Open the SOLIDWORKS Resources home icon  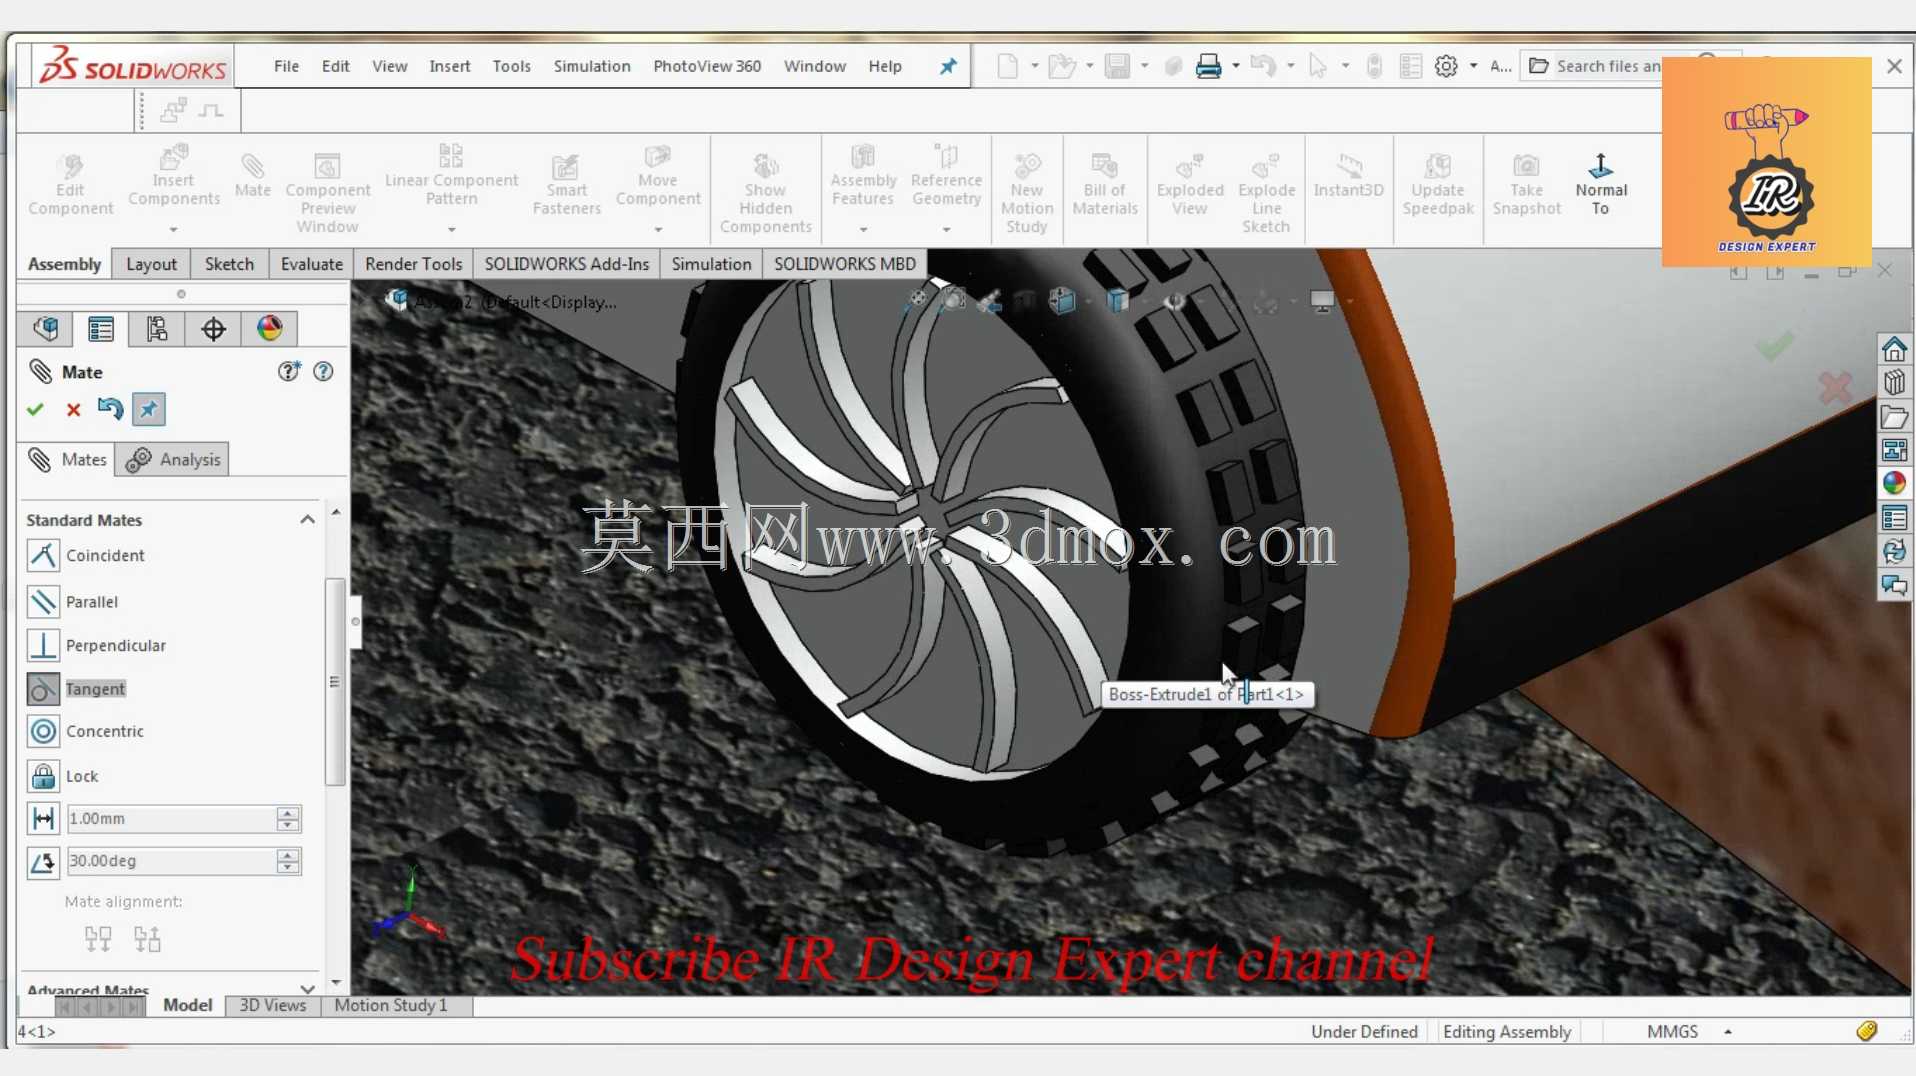(1894, 349)
